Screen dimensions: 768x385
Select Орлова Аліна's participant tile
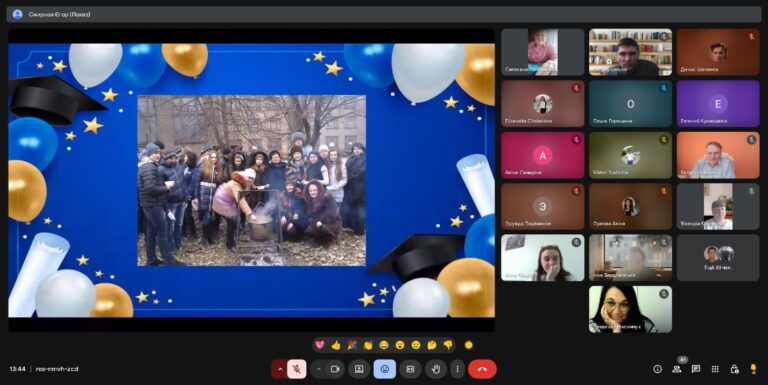coord(630,207)
